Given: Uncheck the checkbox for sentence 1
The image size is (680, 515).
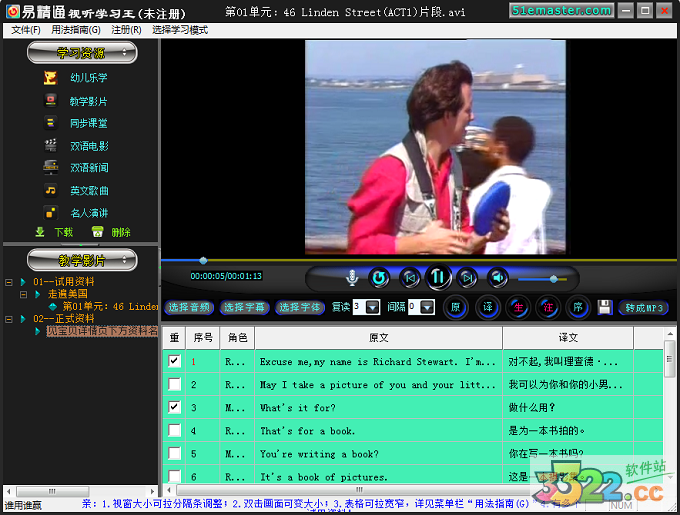Looking at the screenshot, I should [174, 361].
